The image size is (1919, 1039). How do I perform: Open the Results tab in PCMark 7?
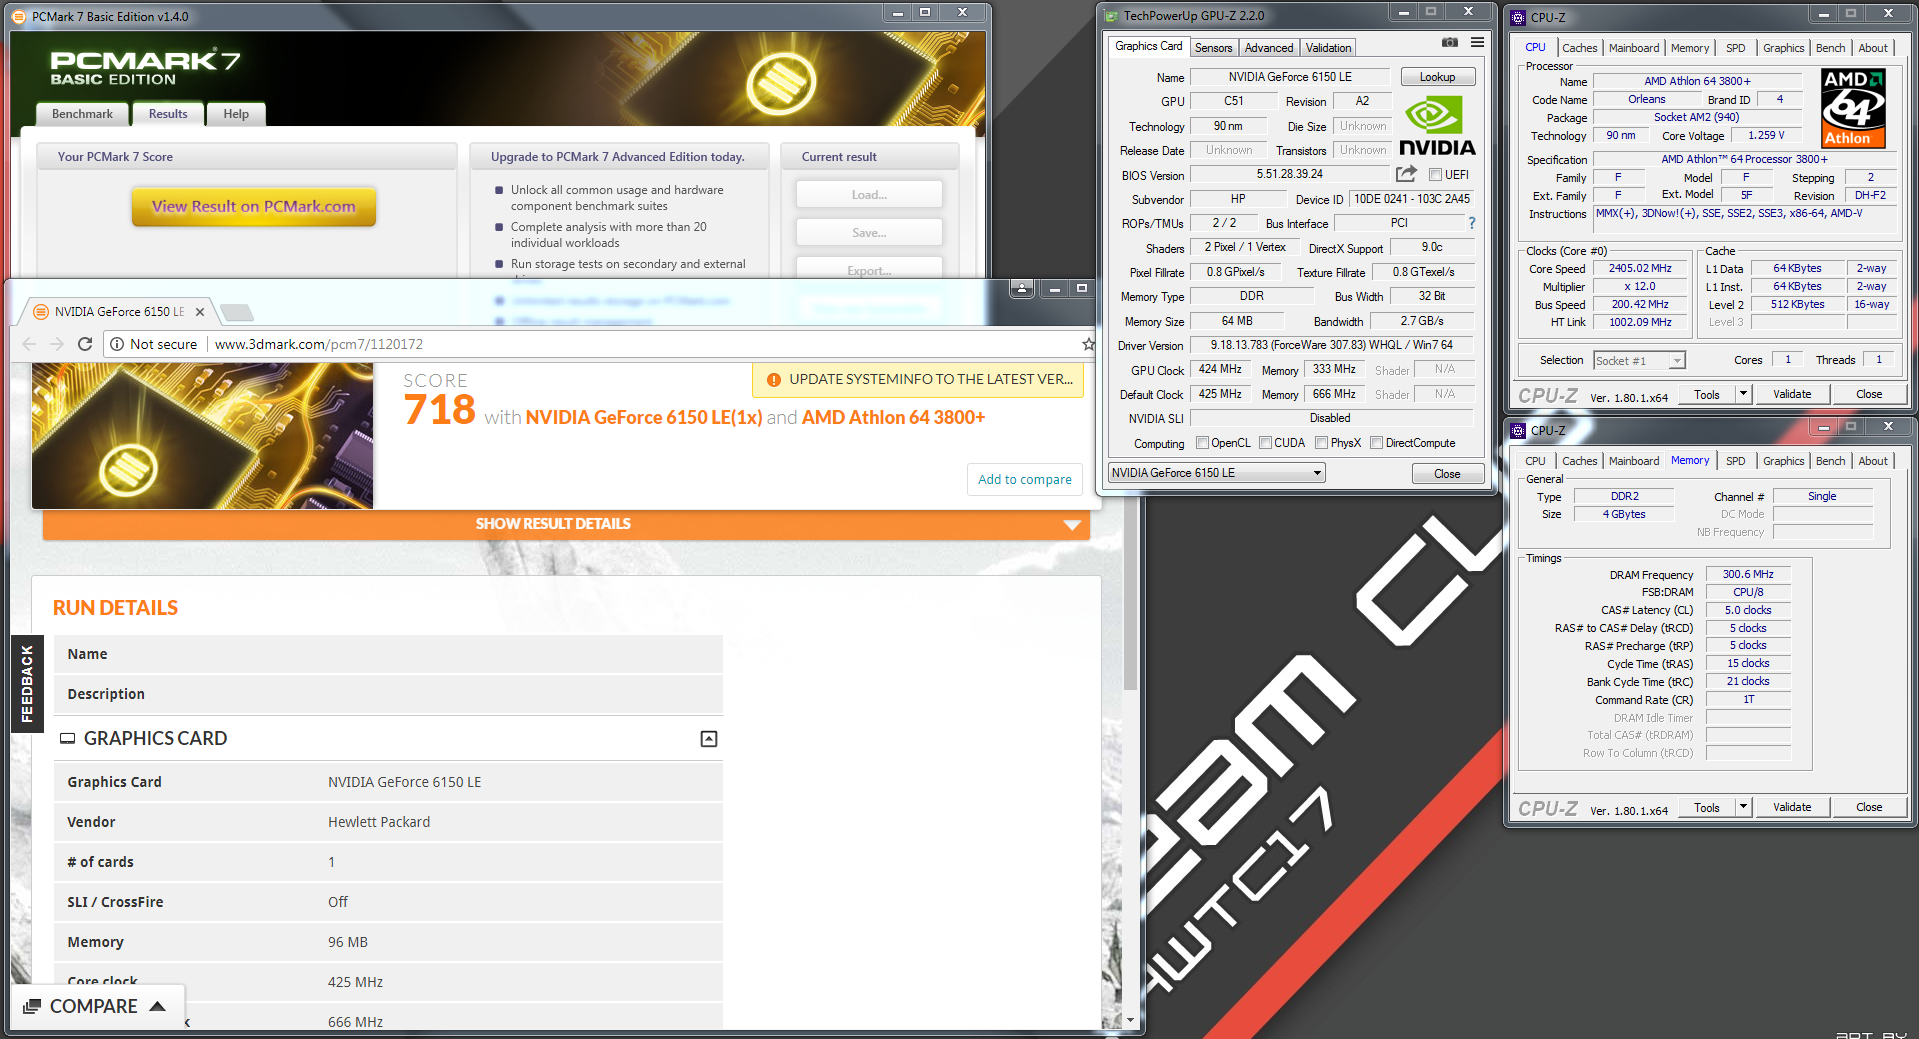[x=168, y=114]
